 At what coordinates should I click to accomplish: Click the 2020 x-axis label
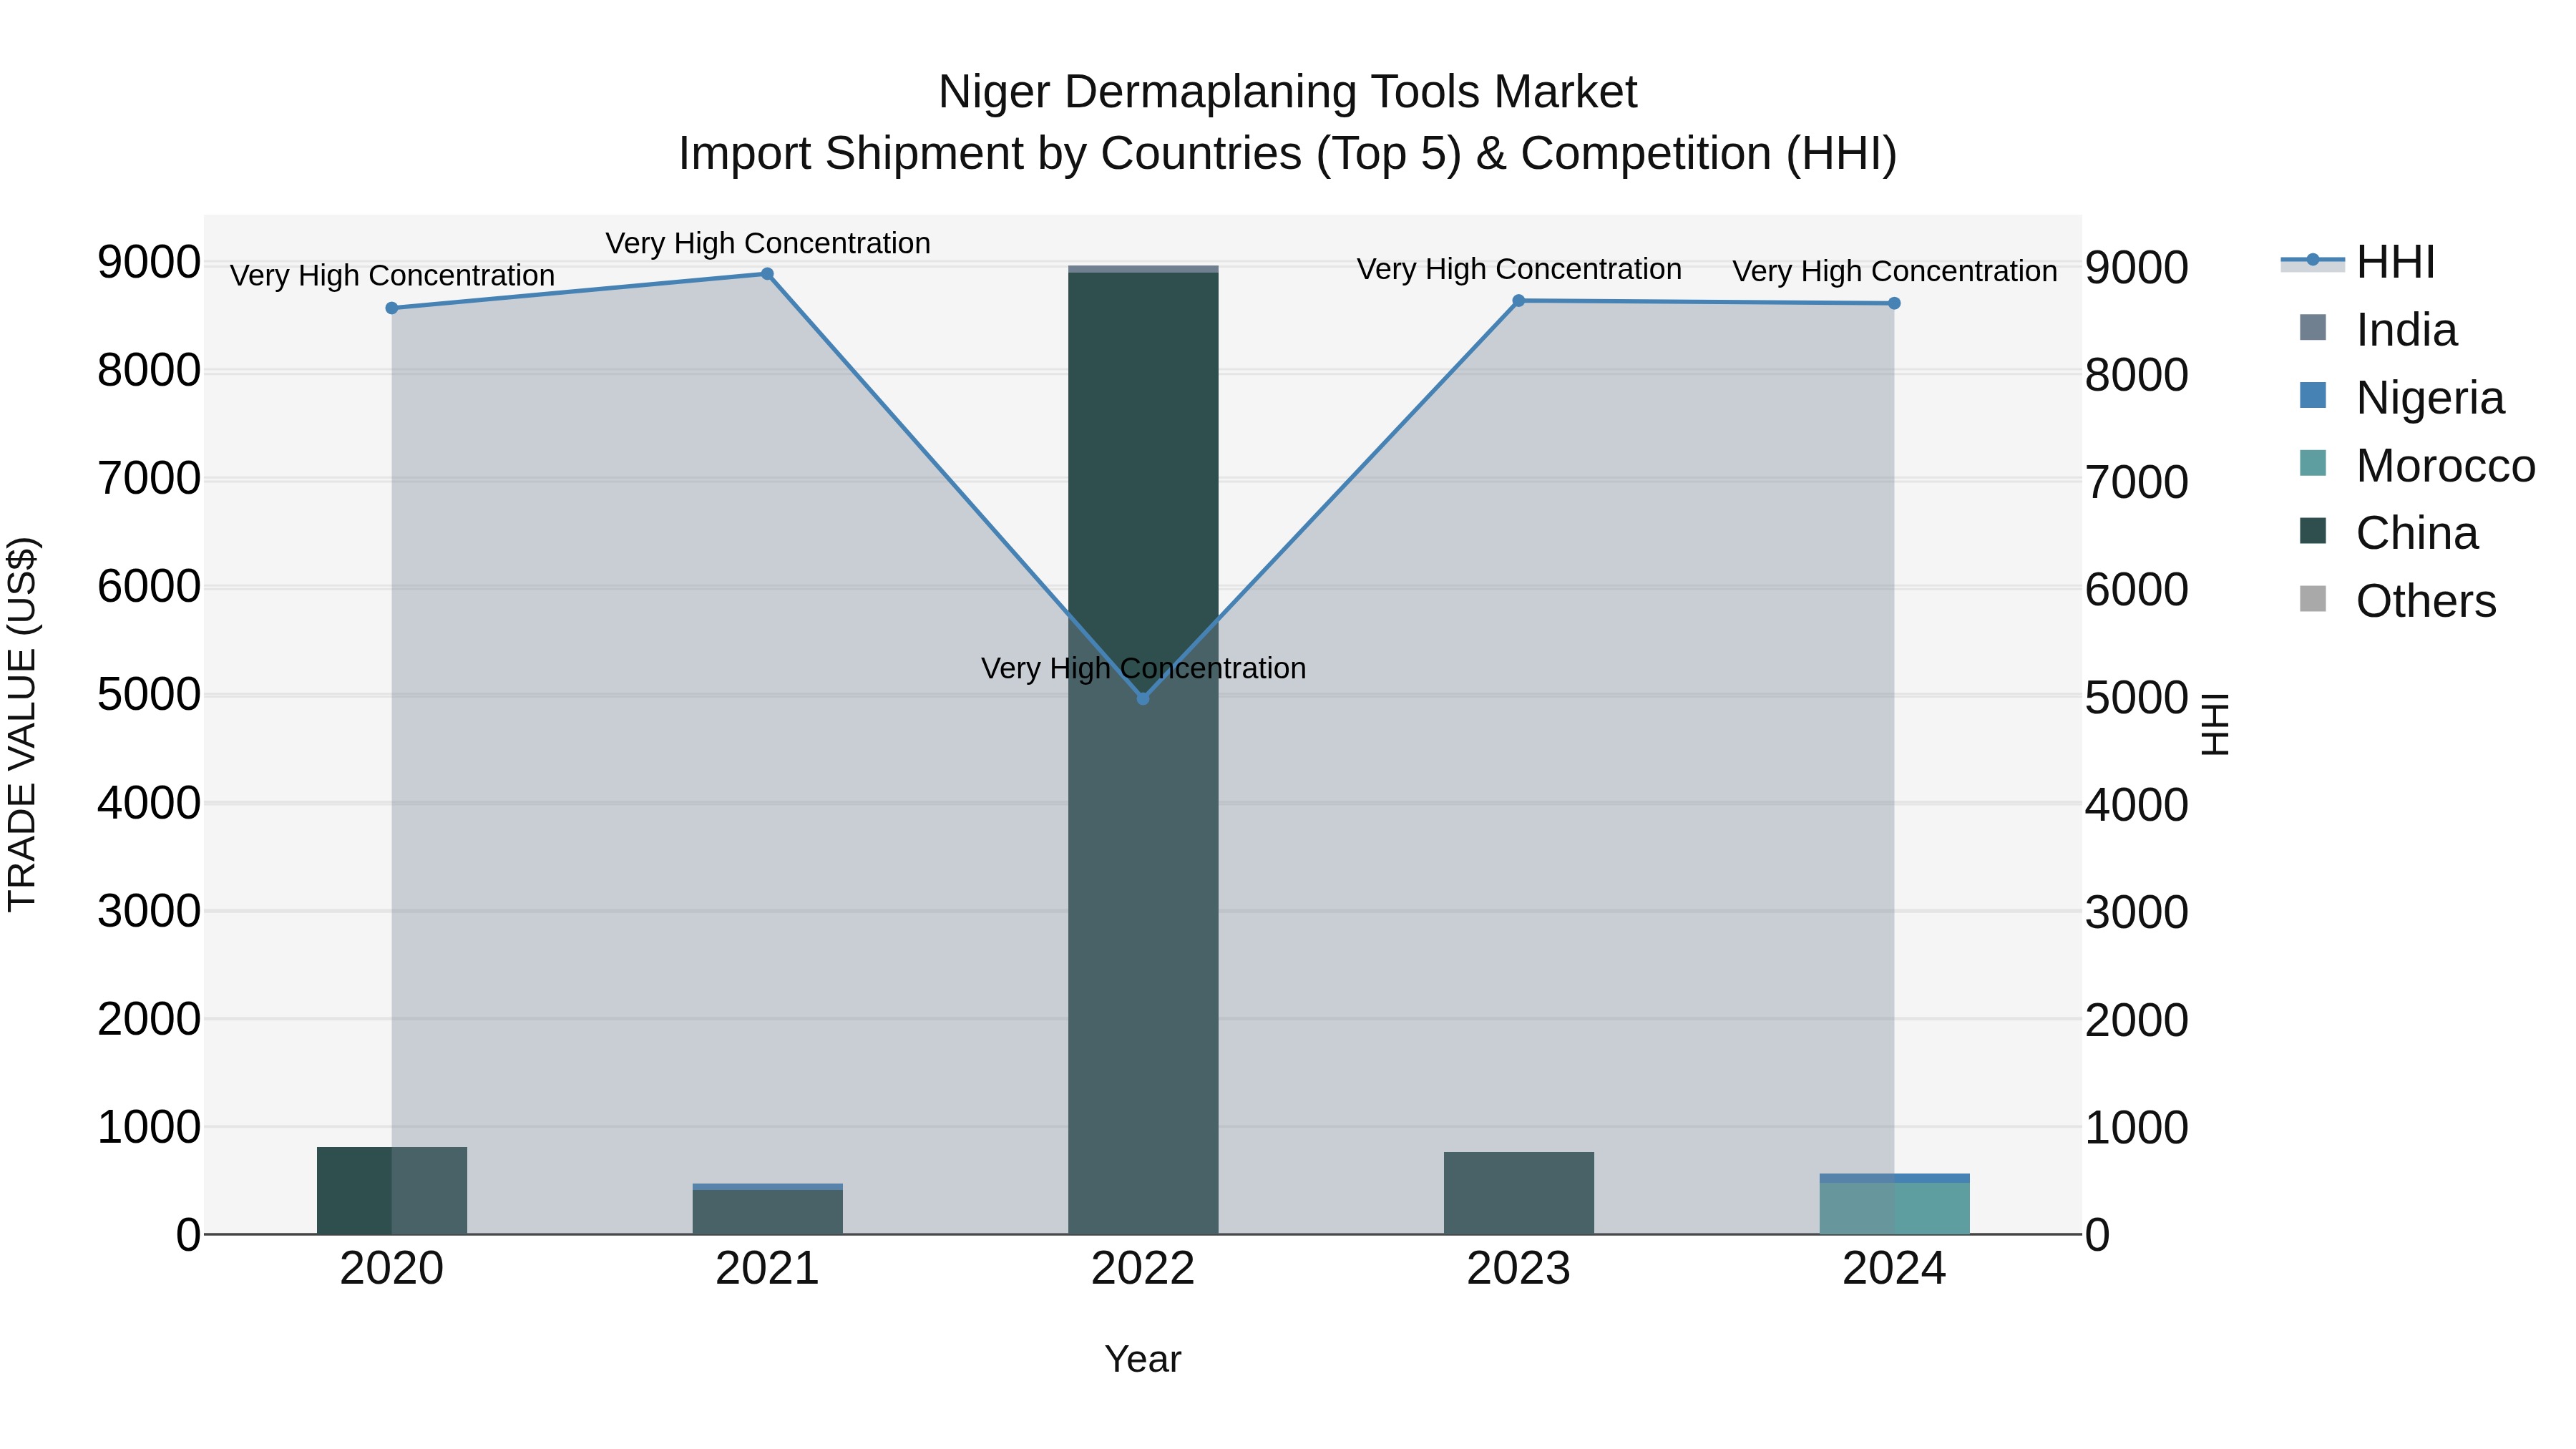(x=392, y=1269)
